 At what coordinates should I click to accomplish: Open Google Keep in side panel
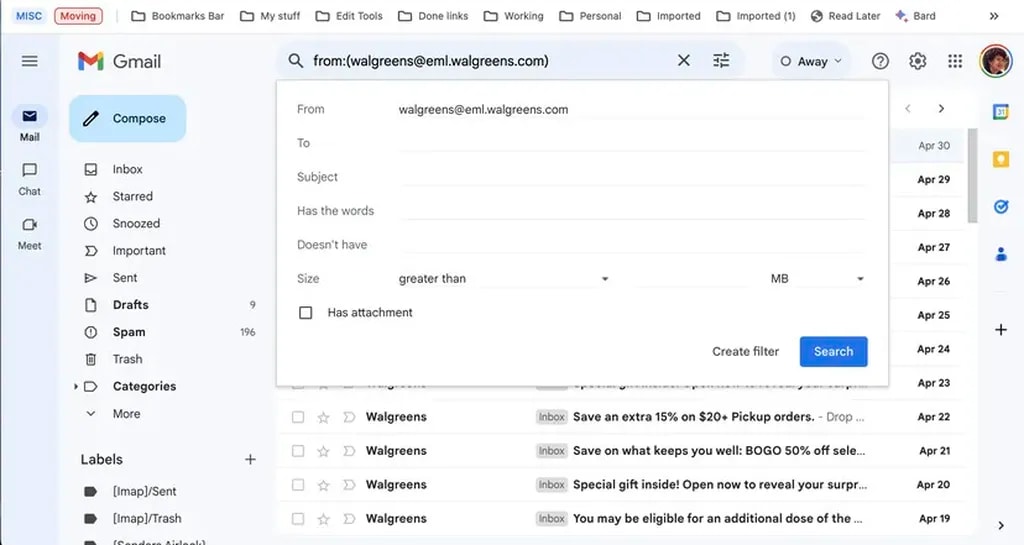click(x=1001, y=160)
